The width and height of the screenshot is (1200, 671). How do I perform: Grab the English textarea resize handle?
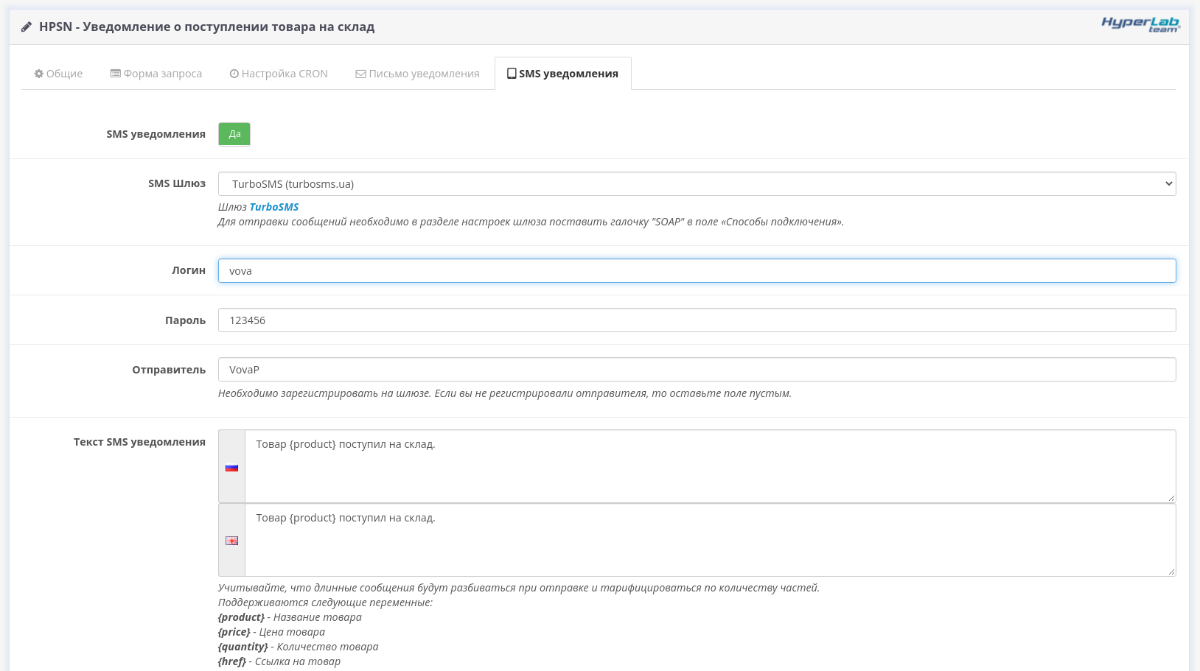1170,571
